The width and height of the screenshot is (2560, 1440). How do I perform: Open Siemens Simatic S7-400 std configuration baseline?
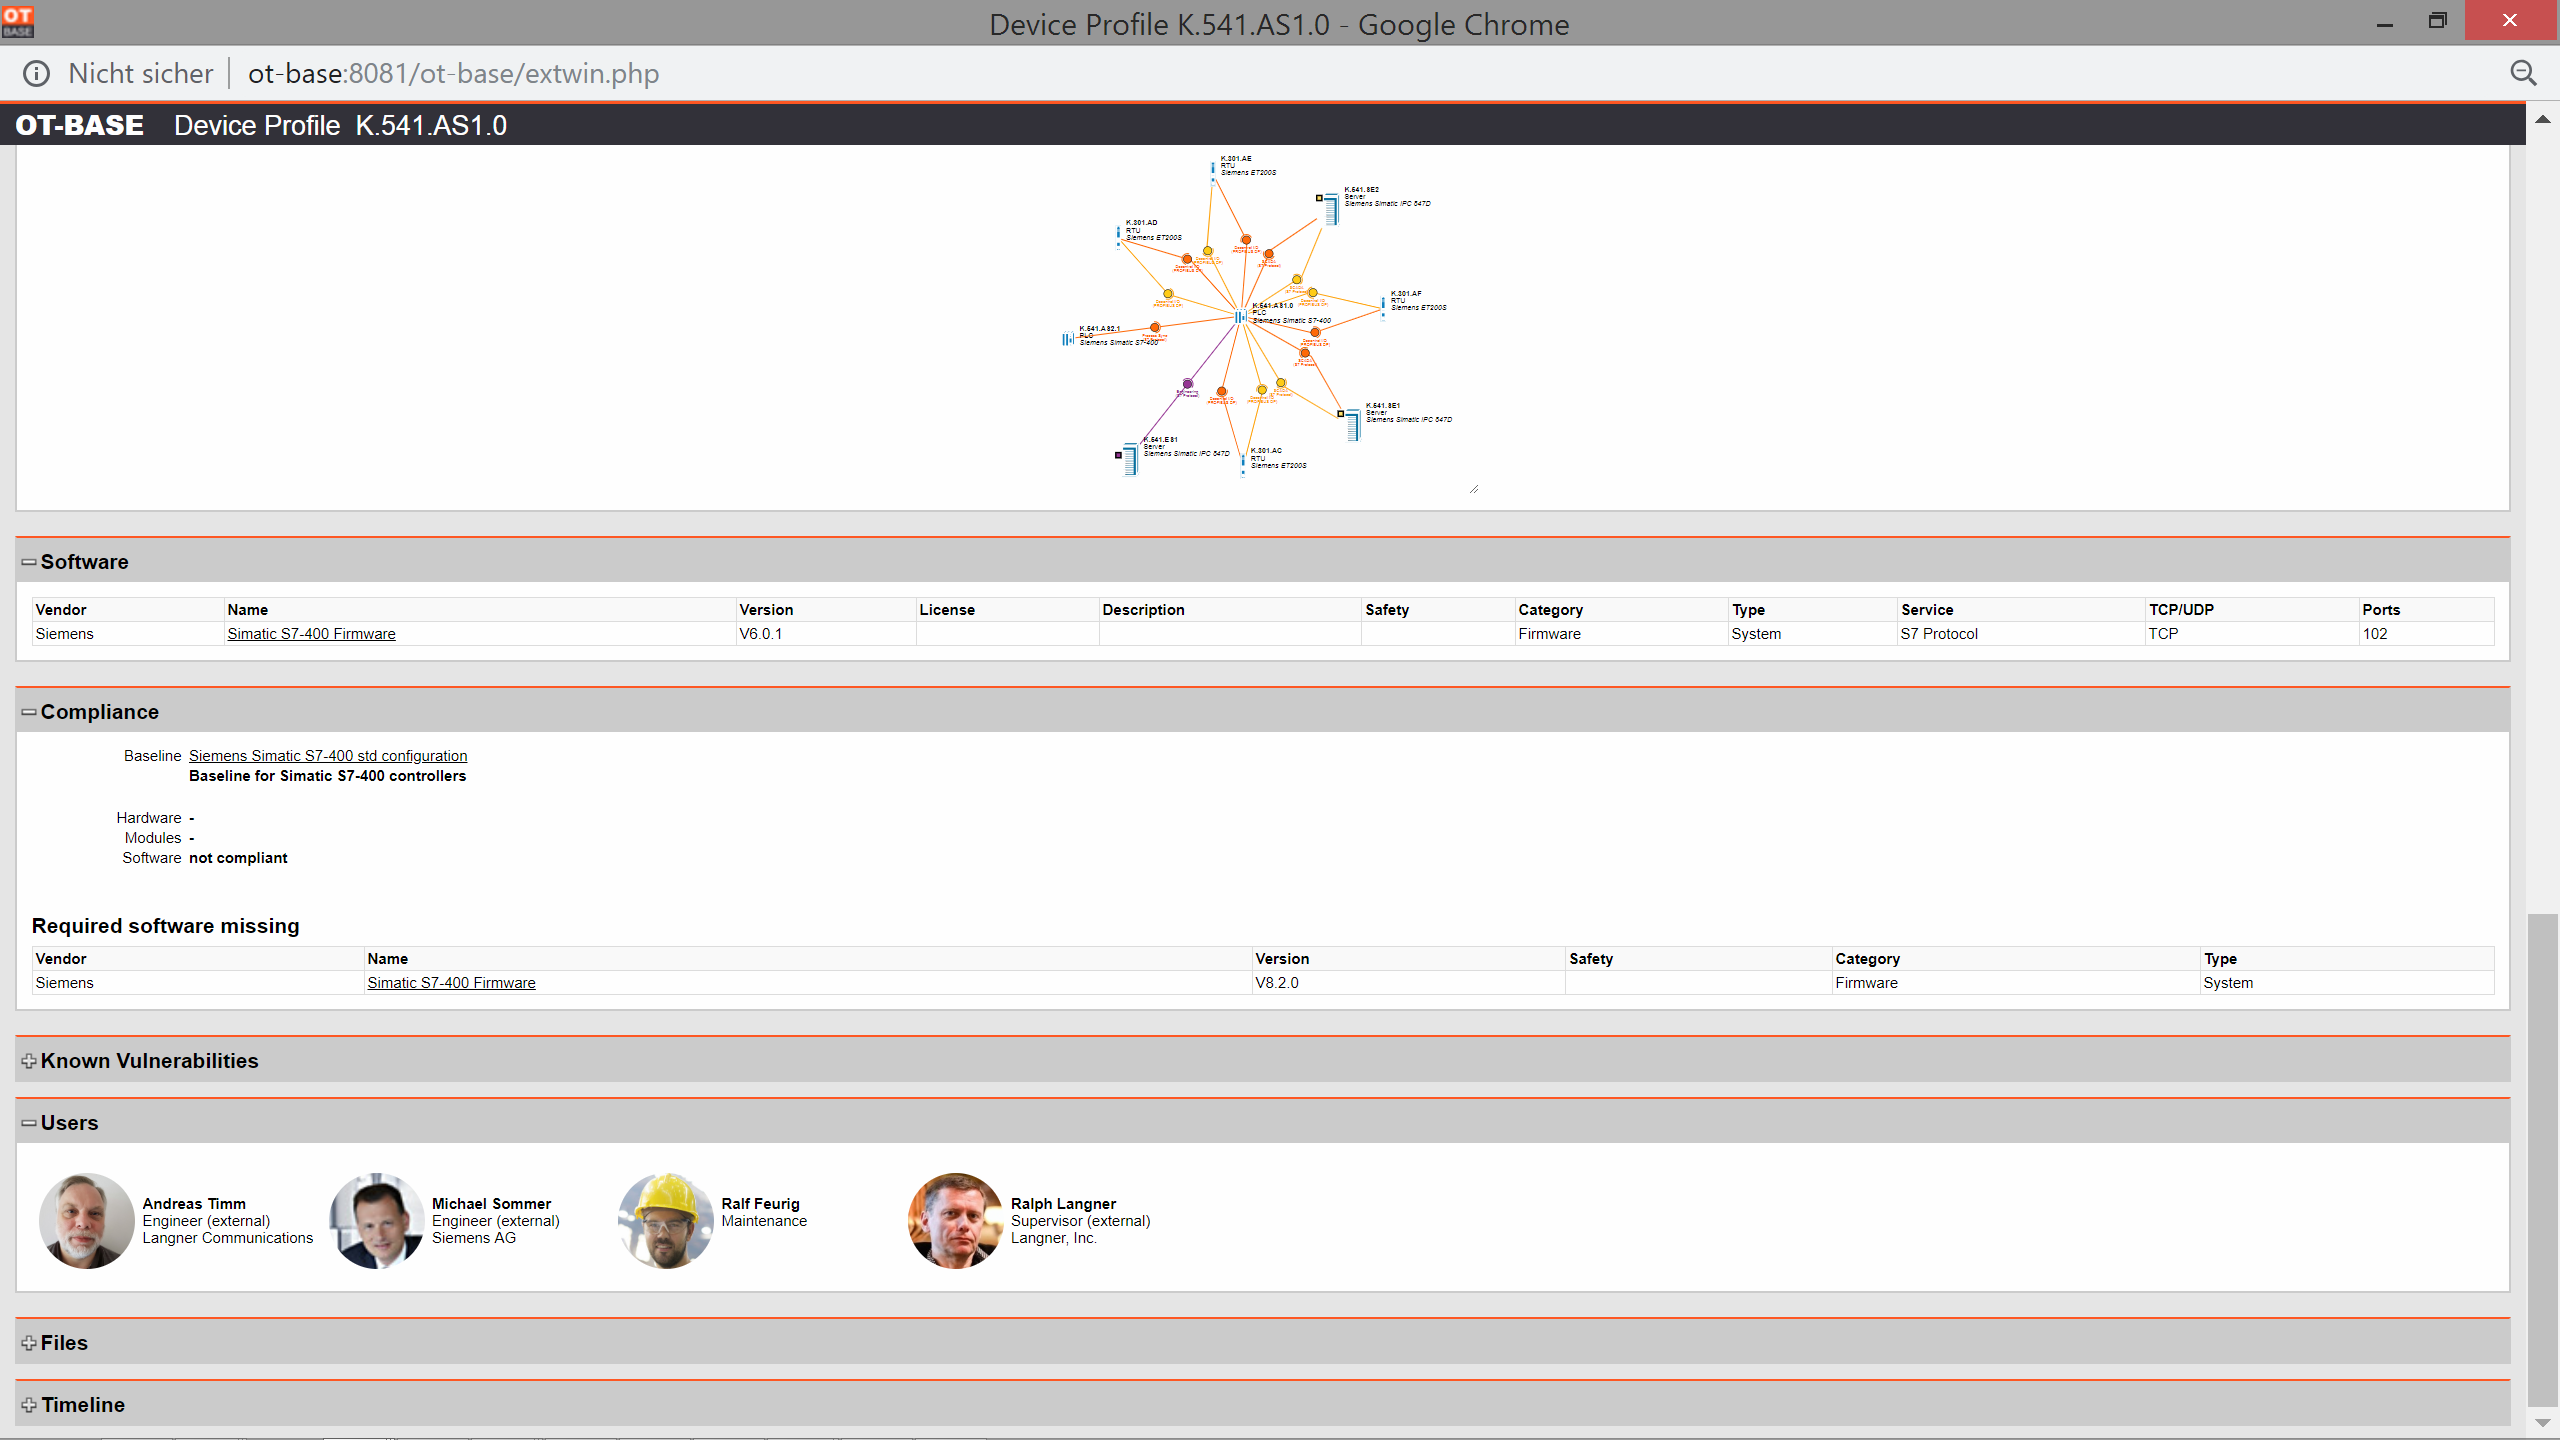coord(328,756)
